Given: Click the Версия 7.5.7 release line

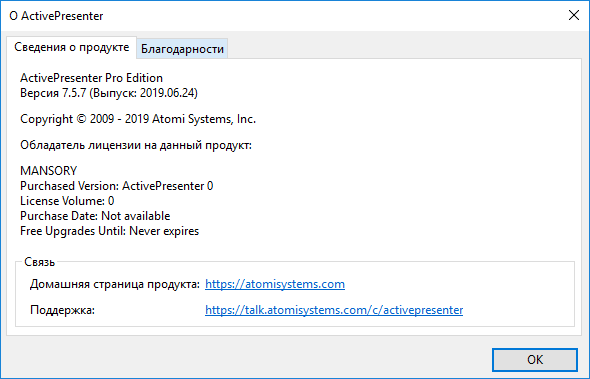Looking at the screenshot, I should point(109,93).
